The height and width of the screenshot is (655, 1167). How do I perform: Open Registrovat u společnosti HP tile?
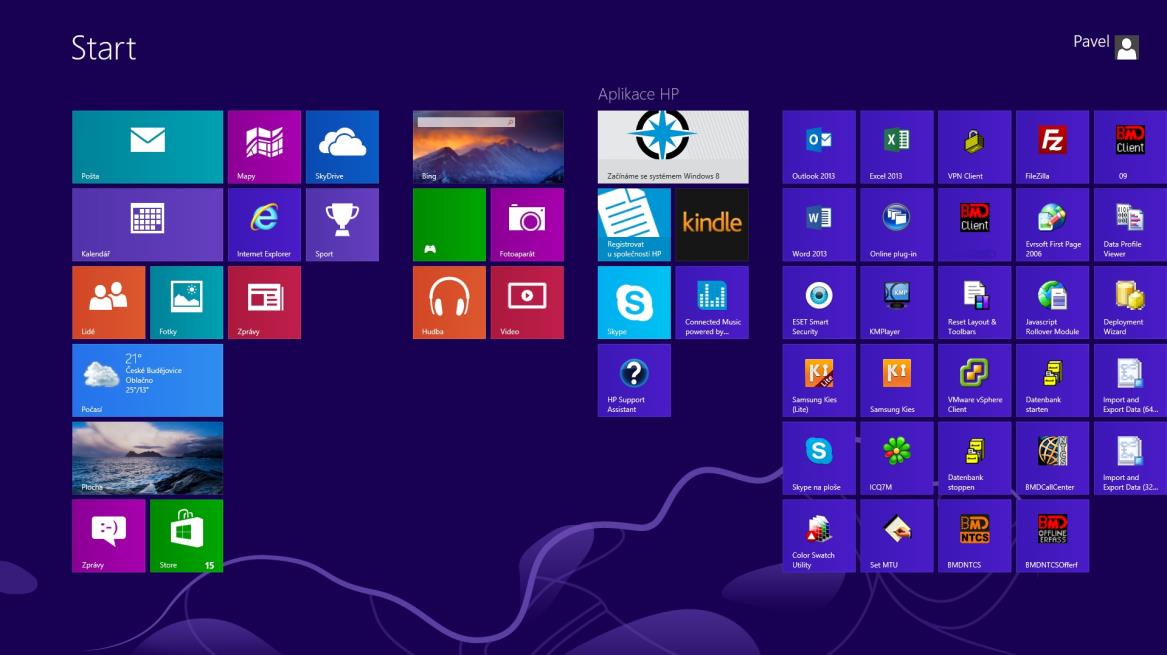pyautogui.click(x=634, y=225)
